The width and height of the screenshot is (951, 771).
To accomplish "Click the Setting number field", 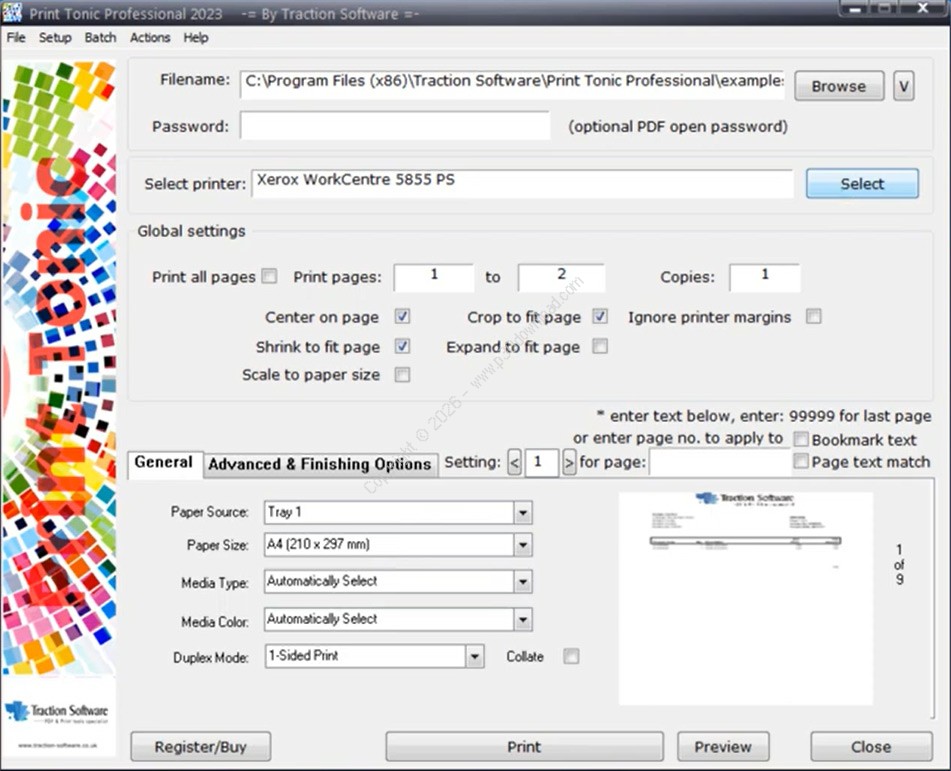I will pyautogui.click(x=542, y=463).
